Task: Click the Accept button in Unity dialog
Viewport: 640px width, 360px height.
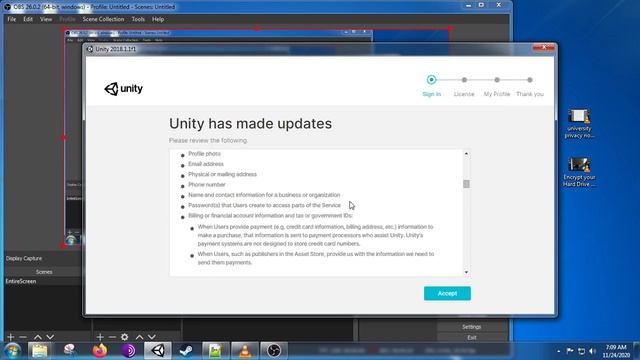Action: coord(447,293)
